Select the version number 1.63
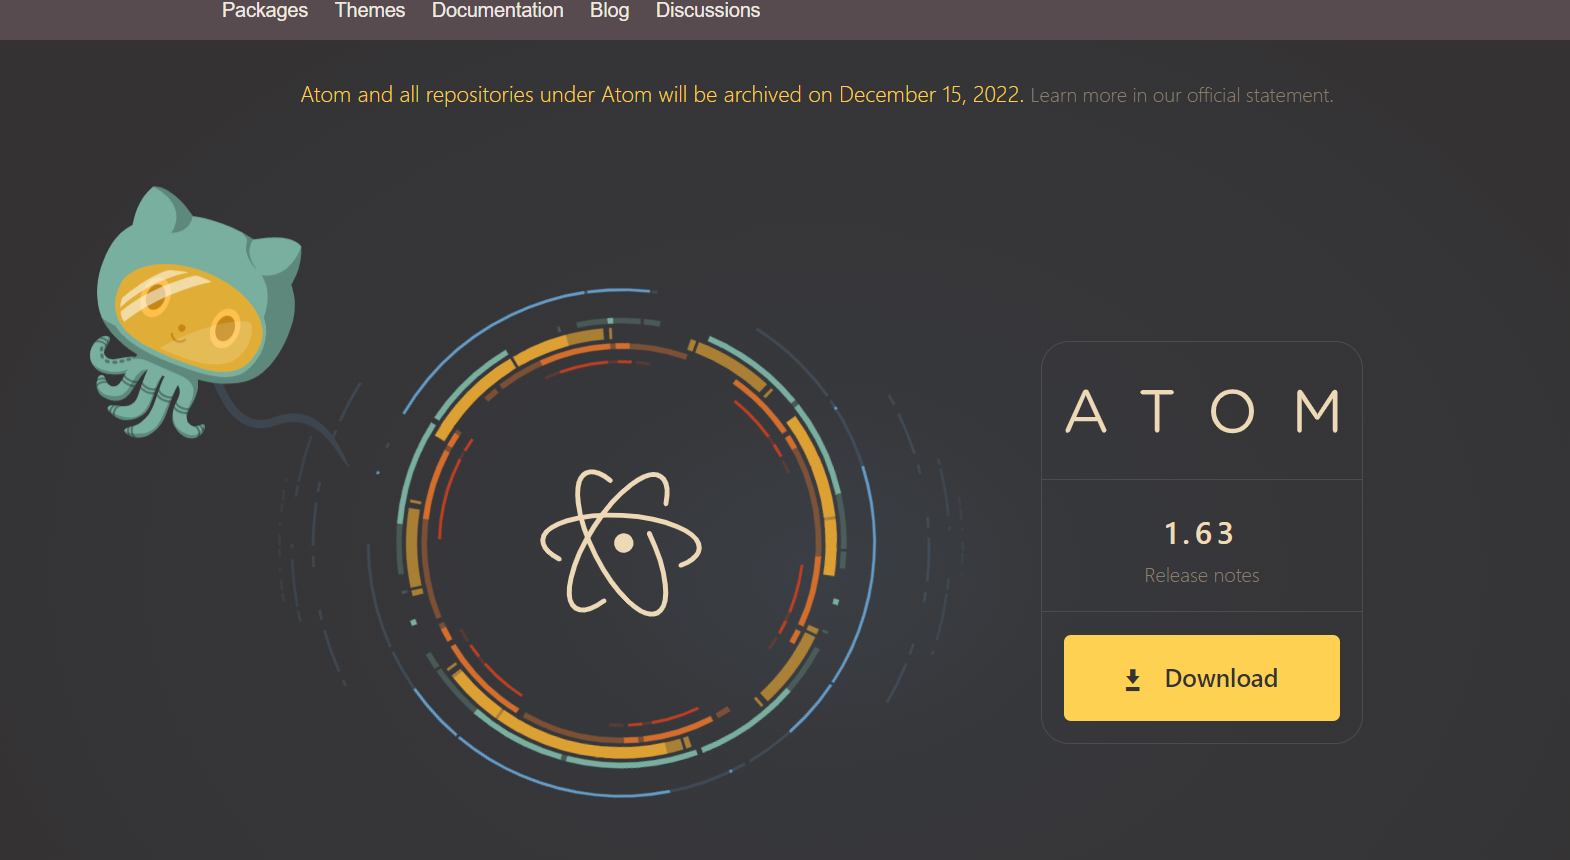 1200,533
